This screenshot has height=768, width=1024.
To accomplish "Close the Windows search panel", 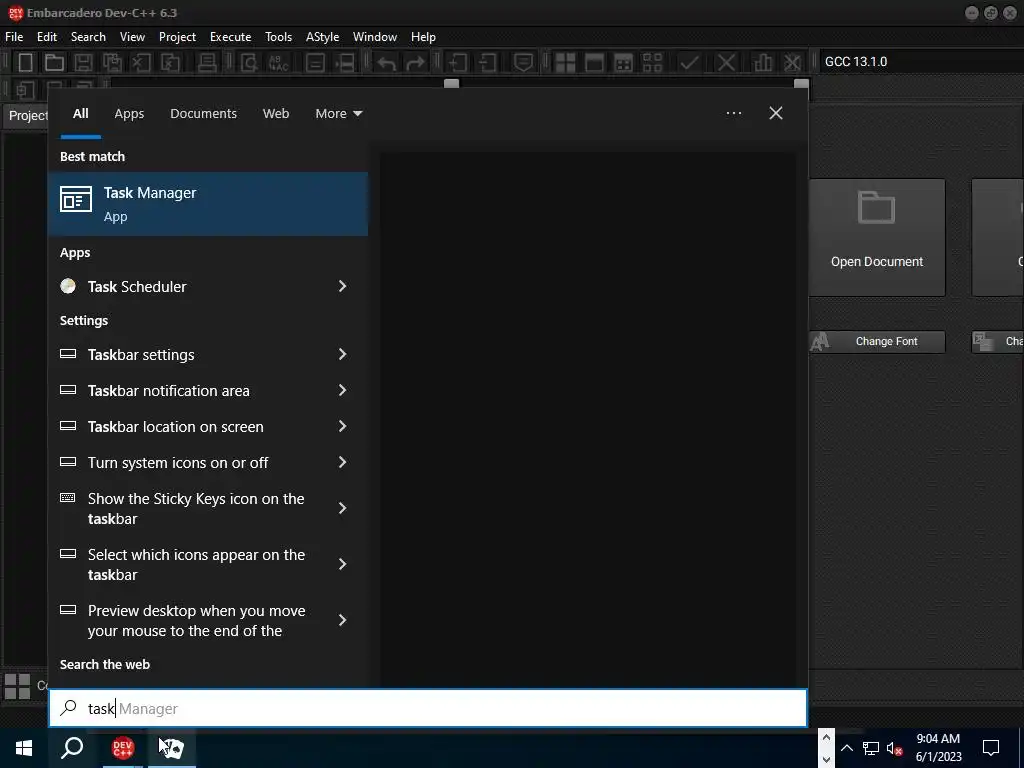I will pyautogui.click(x=776, y=113).
